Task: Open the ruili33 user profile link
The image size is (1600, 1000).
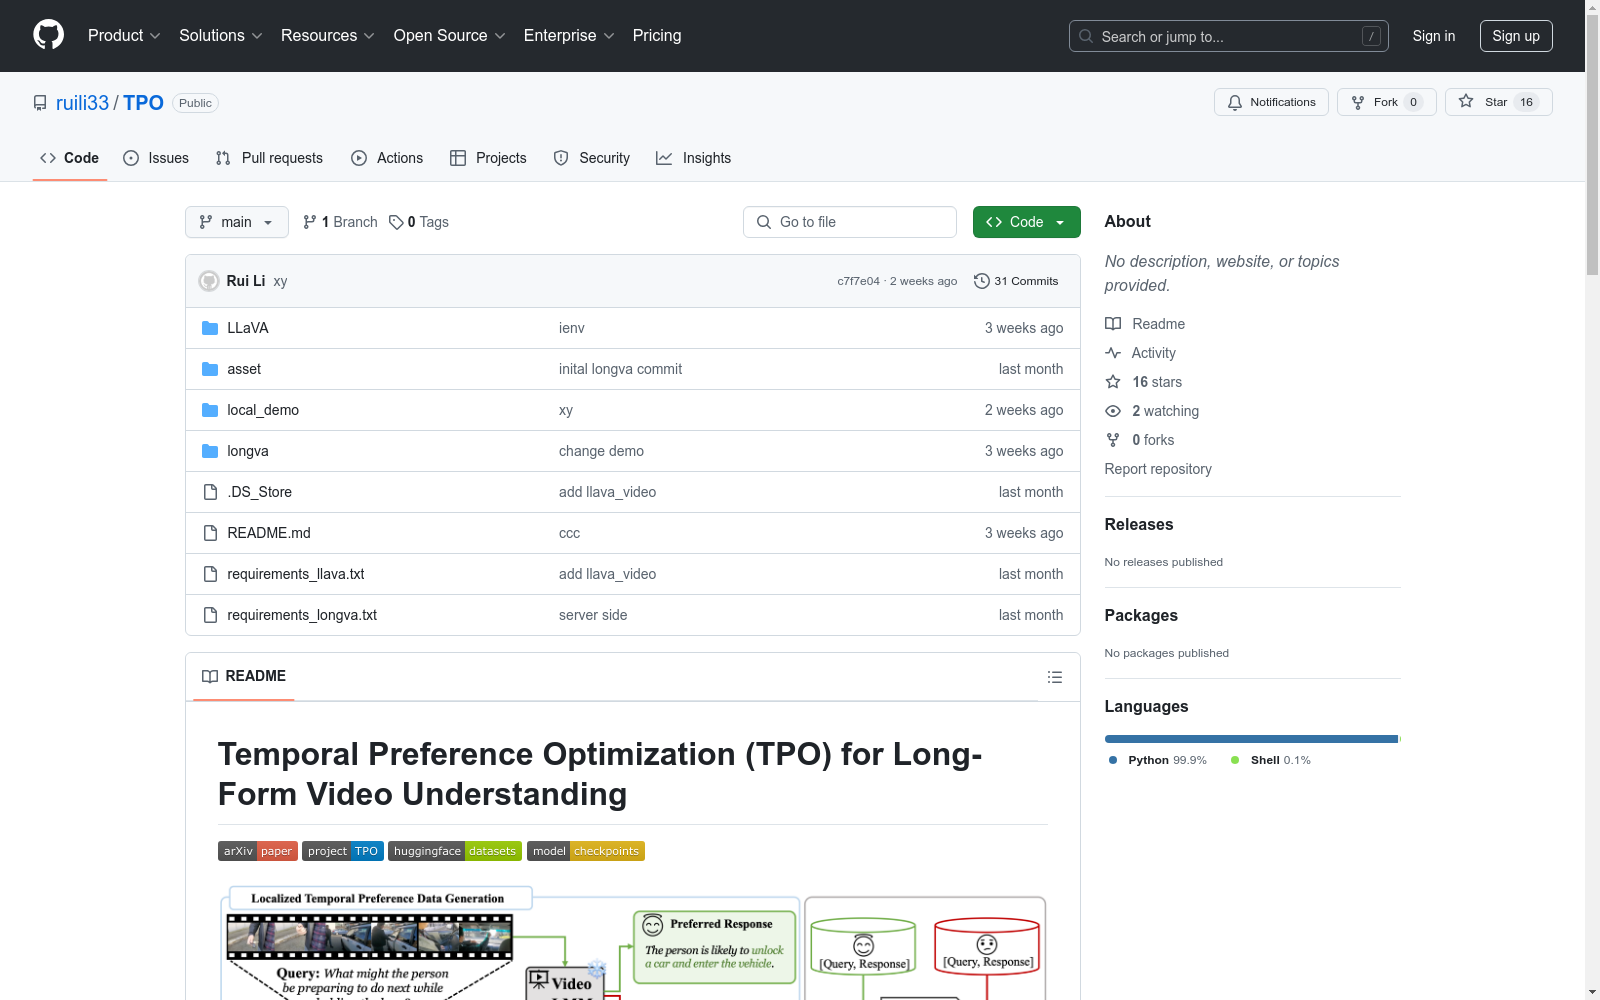Action: click(82, 103)
